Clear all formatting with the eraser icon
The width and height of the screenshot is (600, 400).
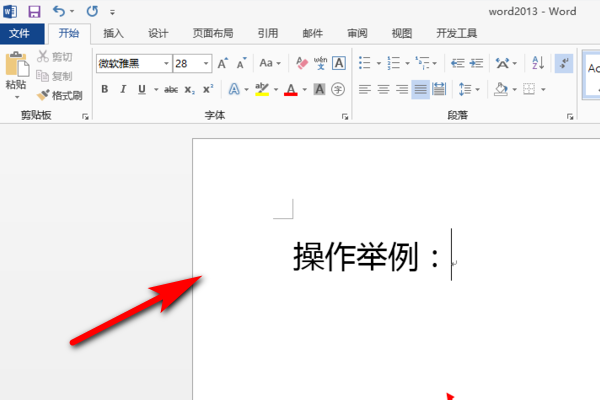302,63
